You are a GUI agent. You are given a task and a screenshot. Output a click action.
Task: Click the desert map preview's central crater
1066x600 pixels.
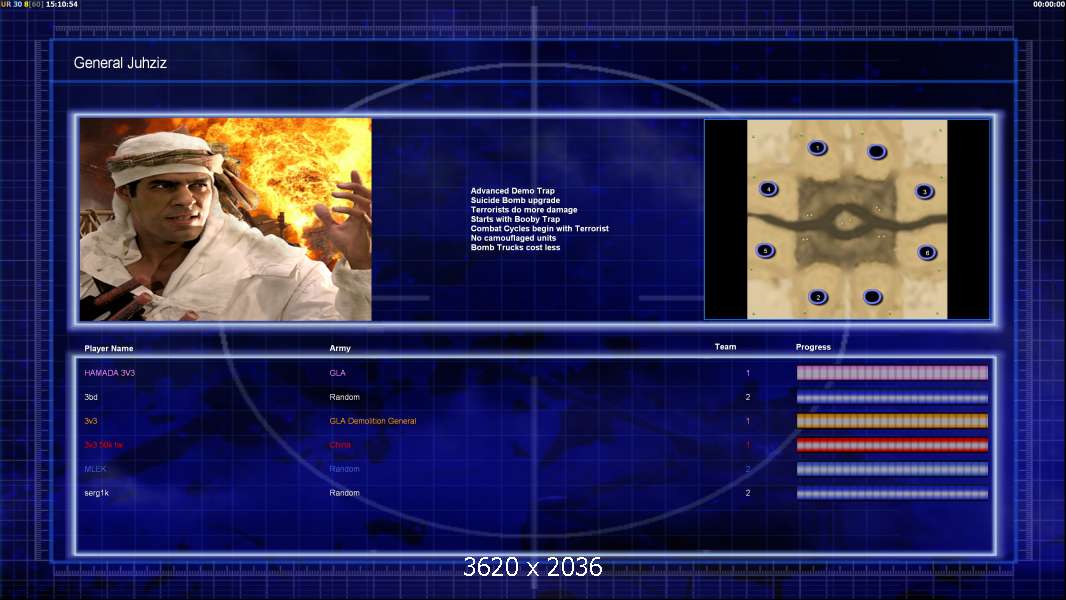coord(846,221)
